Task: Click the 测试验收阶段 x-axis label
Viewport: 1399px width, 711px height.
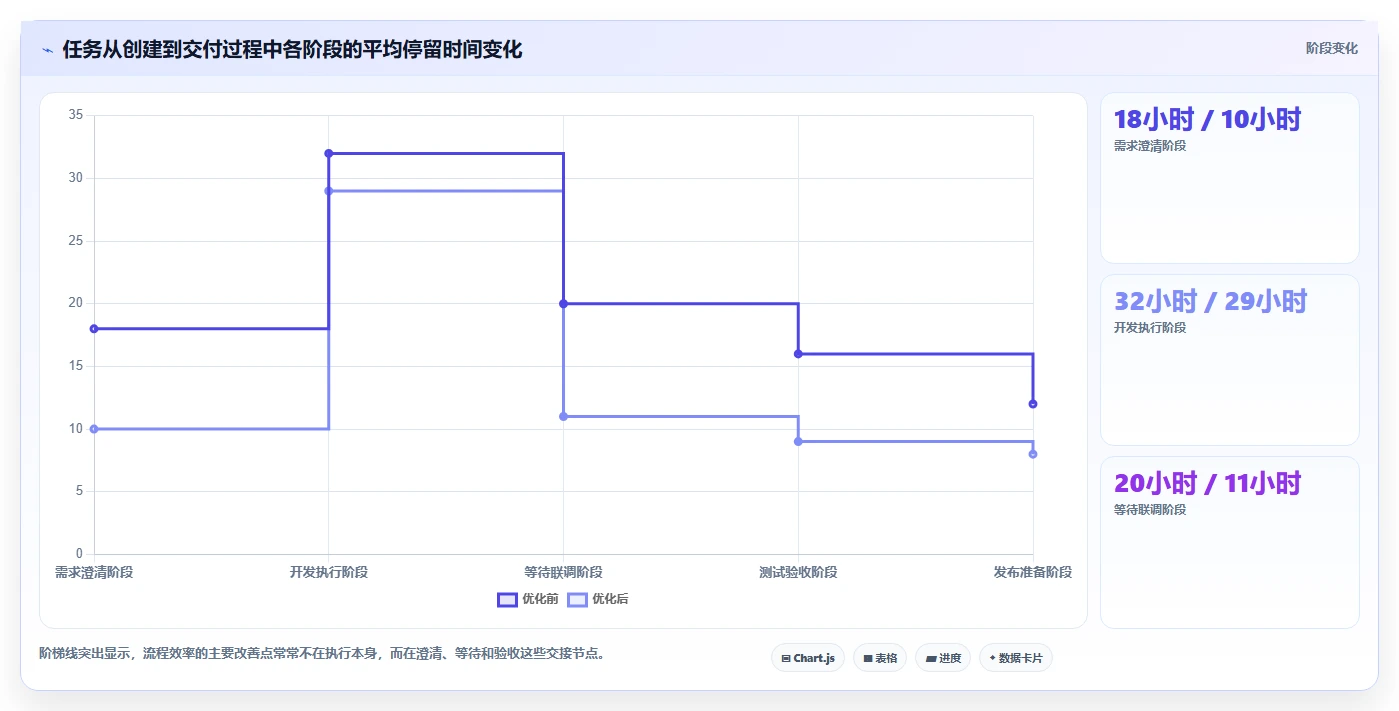Action: 798,572
